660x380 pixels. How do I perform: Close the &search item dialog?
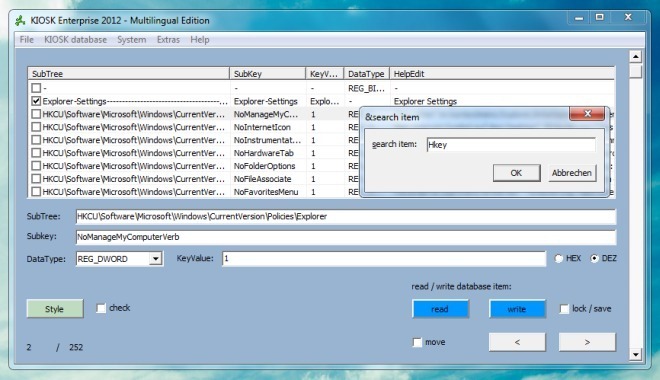pos(587,114)
